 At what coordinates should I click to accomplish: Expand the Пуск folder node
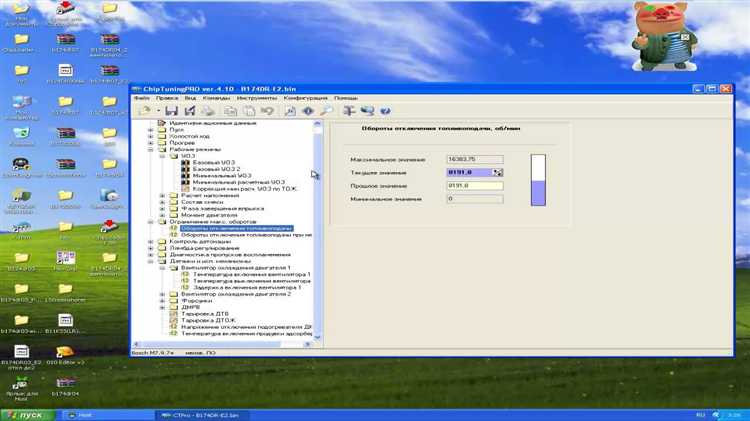point(151,130)
